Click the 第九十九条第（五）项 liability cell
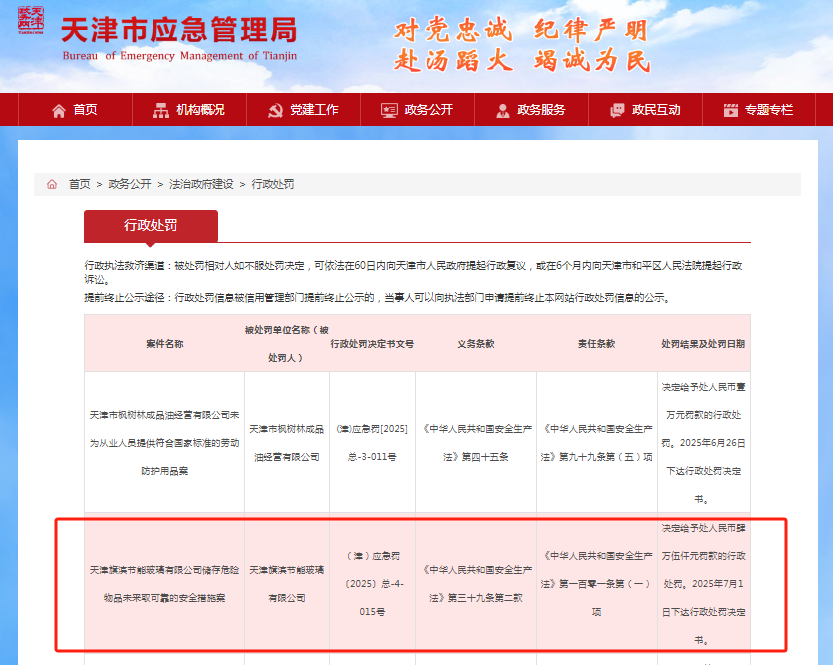This screenshot has width=833, height=665. 597,442
